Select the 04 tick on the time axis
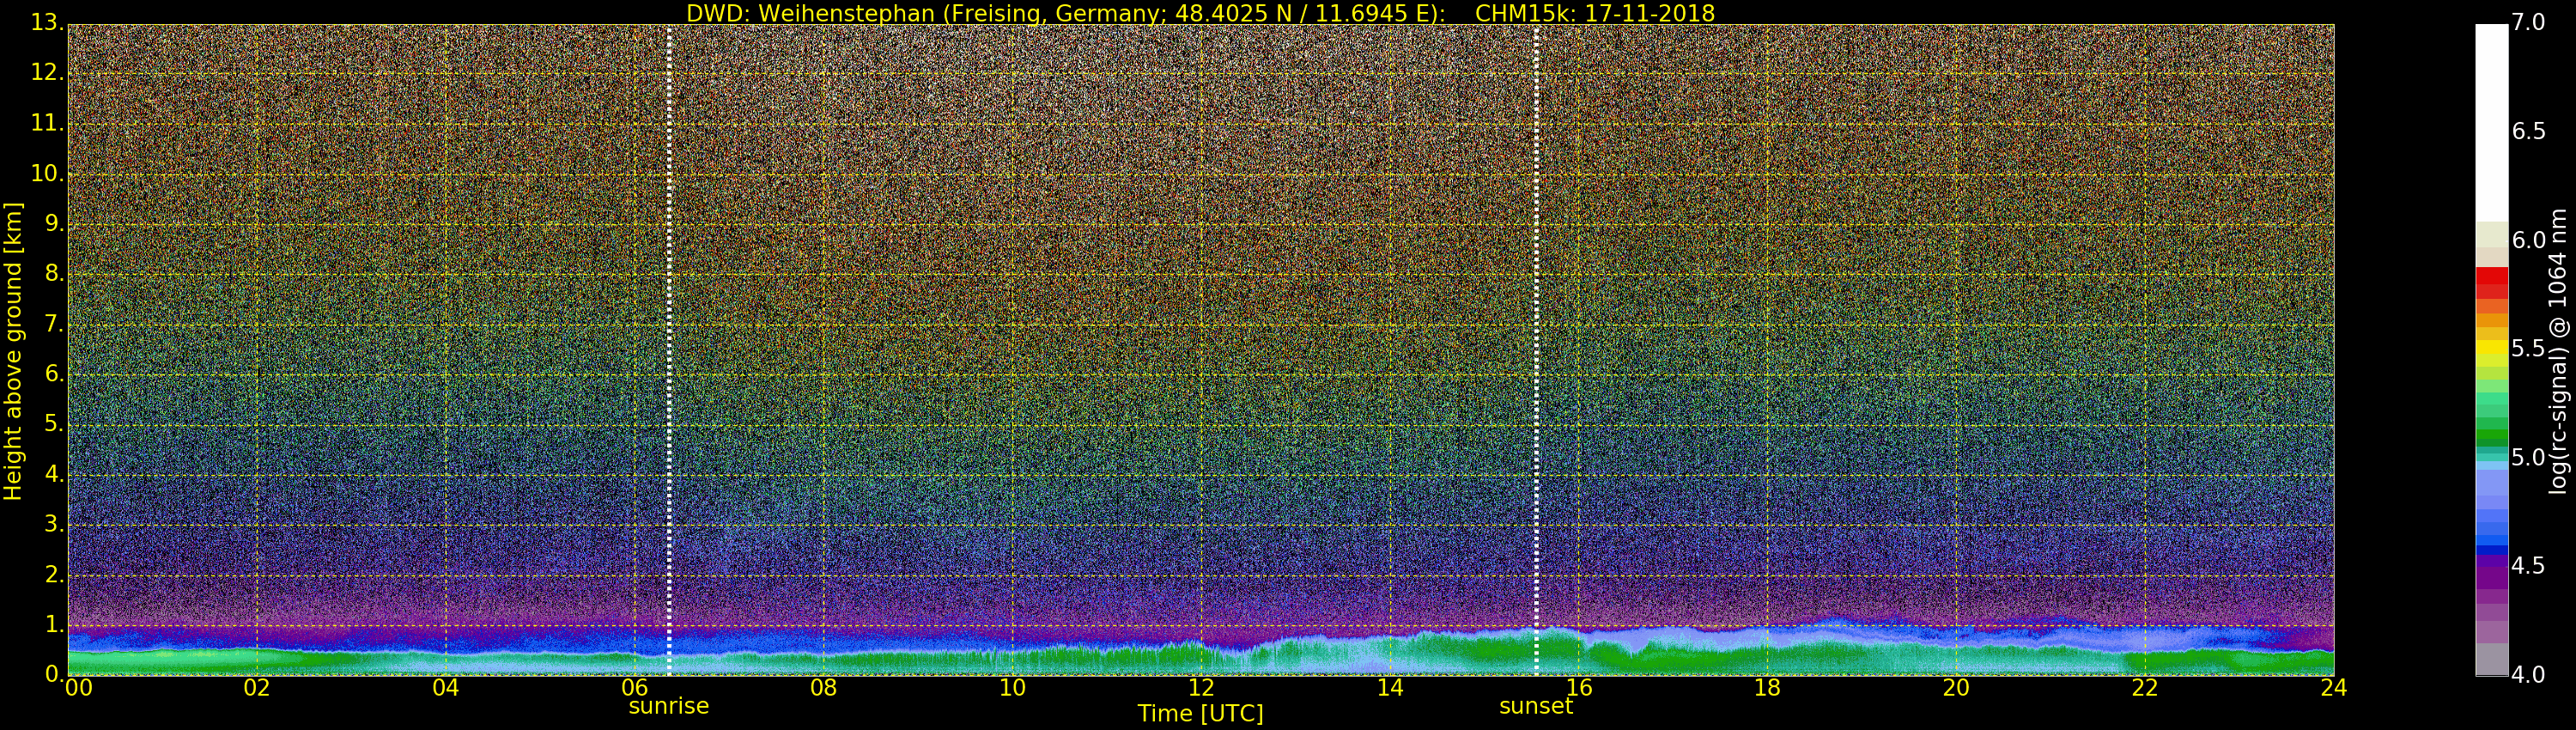This screenshot has height=730, width=2576. (x=446, y=688)
